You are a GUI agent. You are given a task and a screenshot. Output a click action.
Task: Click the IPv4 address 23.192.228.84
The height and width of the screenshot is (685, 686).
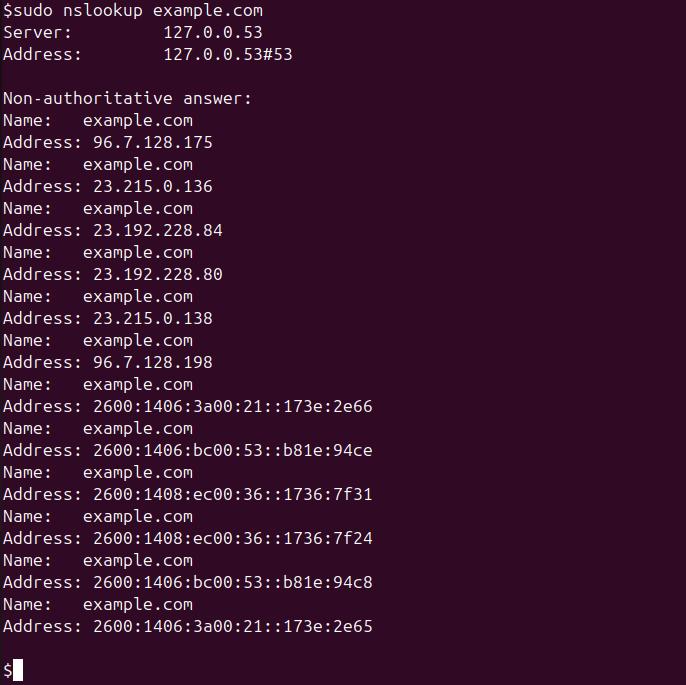[x=158, y=230]
